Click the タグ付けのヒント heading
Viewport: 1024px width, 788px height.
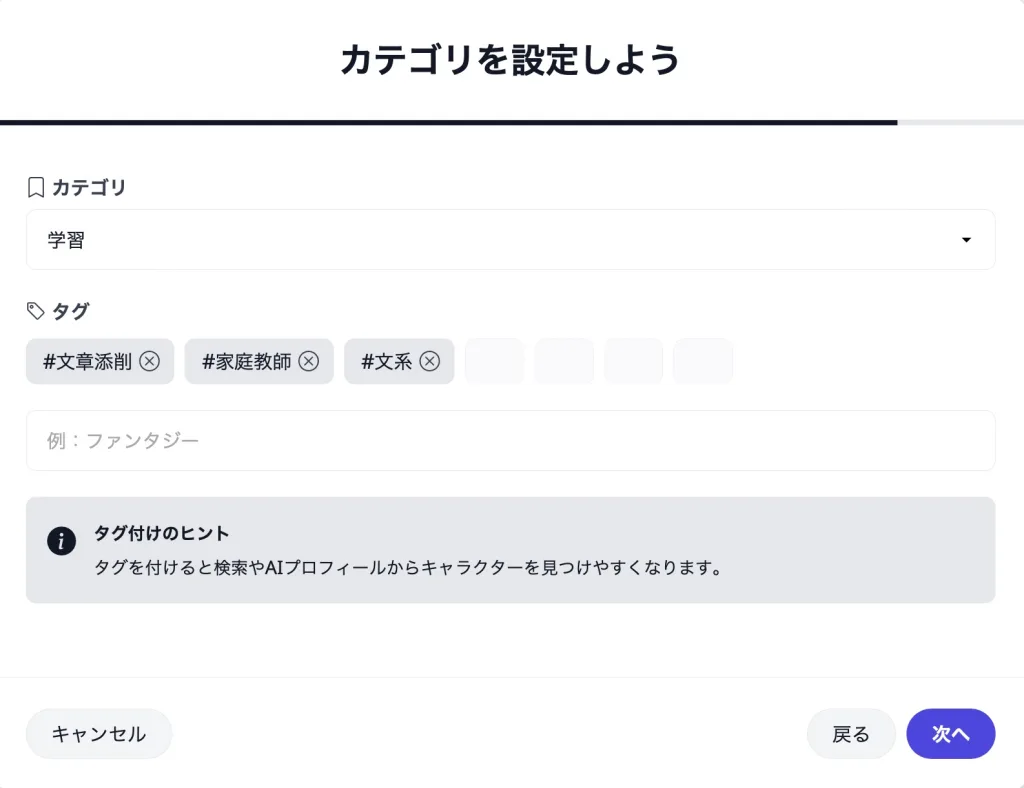point(162,533)
